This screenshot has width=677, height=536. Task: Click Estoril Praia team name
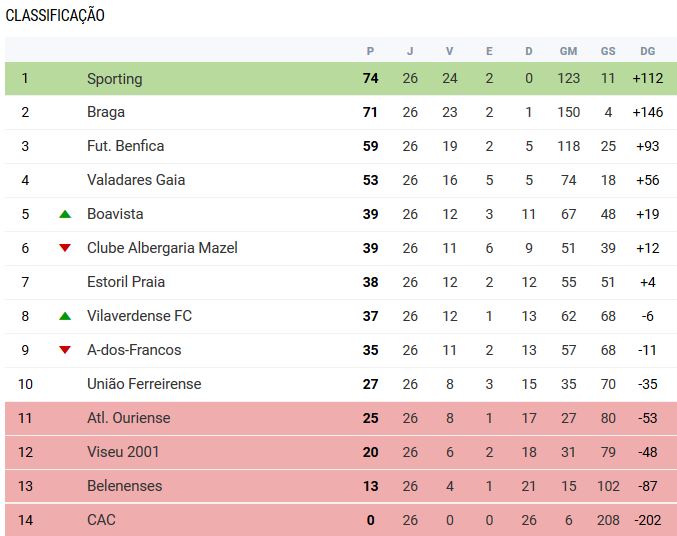click(125, 282)
